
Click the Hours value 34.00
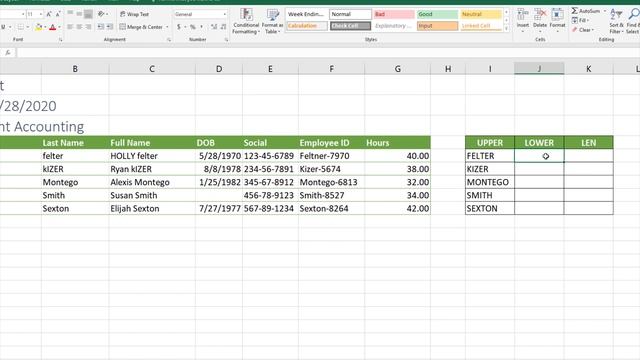click(x=397, y=196)
